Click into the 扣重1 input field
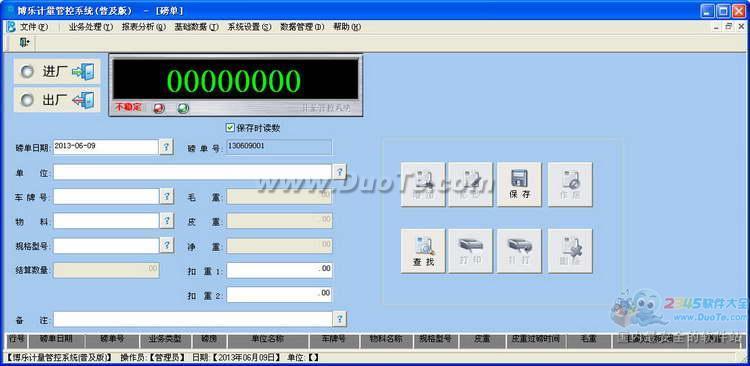750x366 pixels. pyautogui.click(x=279, y=270)
